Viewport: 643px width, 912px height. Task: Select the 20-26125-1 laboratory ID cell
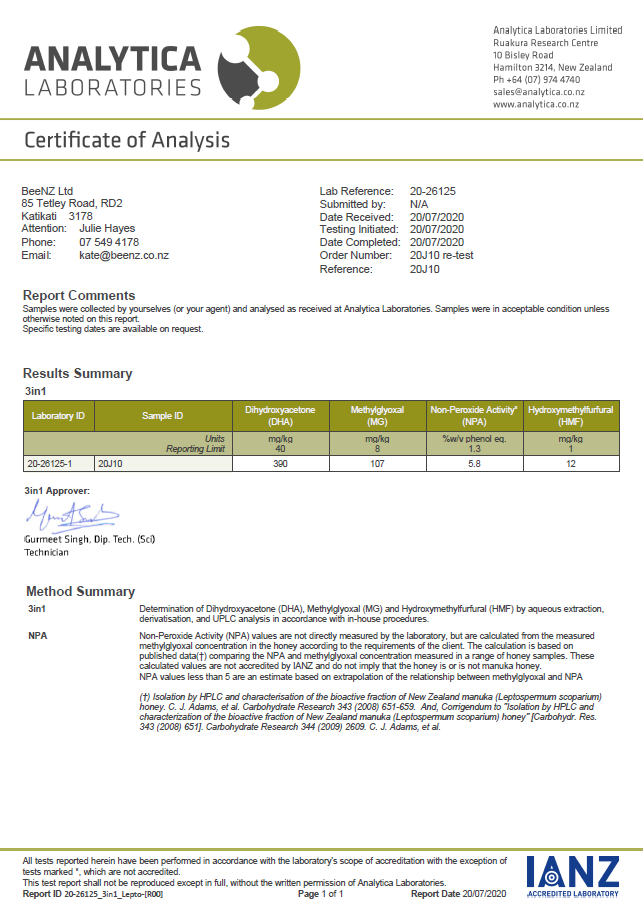(58, 464)
